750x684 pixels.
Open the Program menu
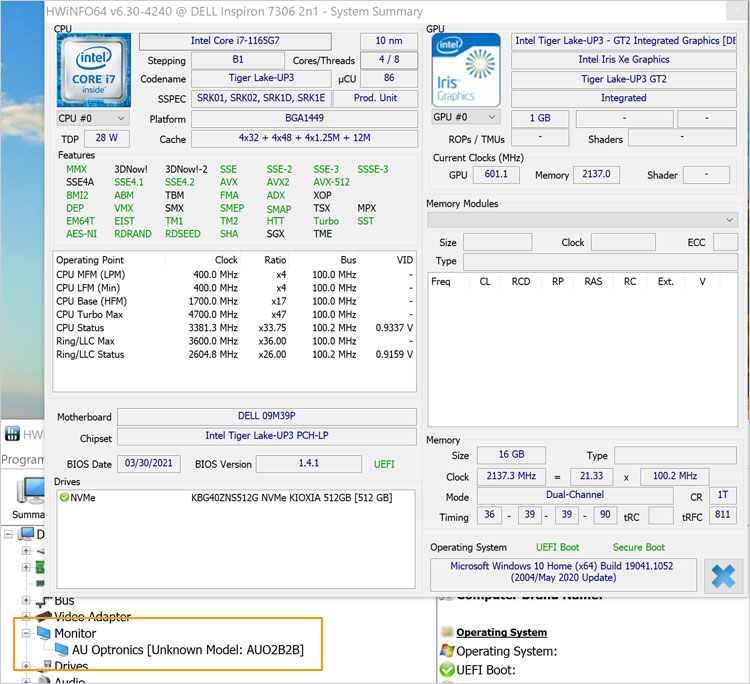tap(22, 460)
